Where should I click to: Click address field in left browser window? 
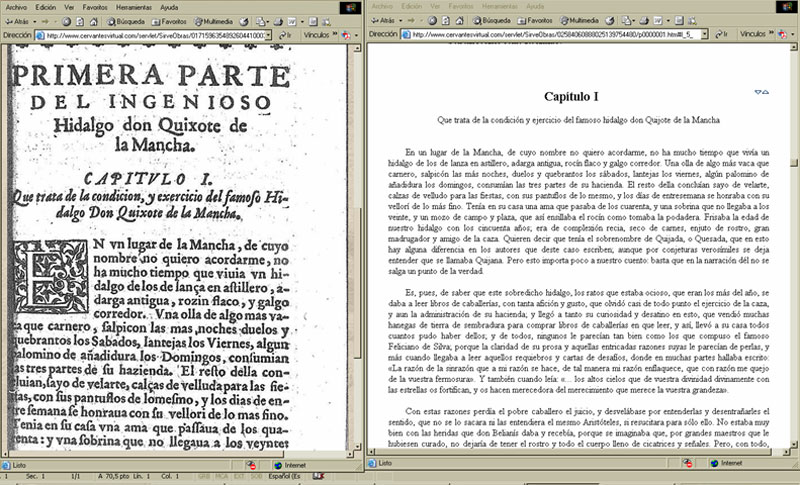[154, 35]
